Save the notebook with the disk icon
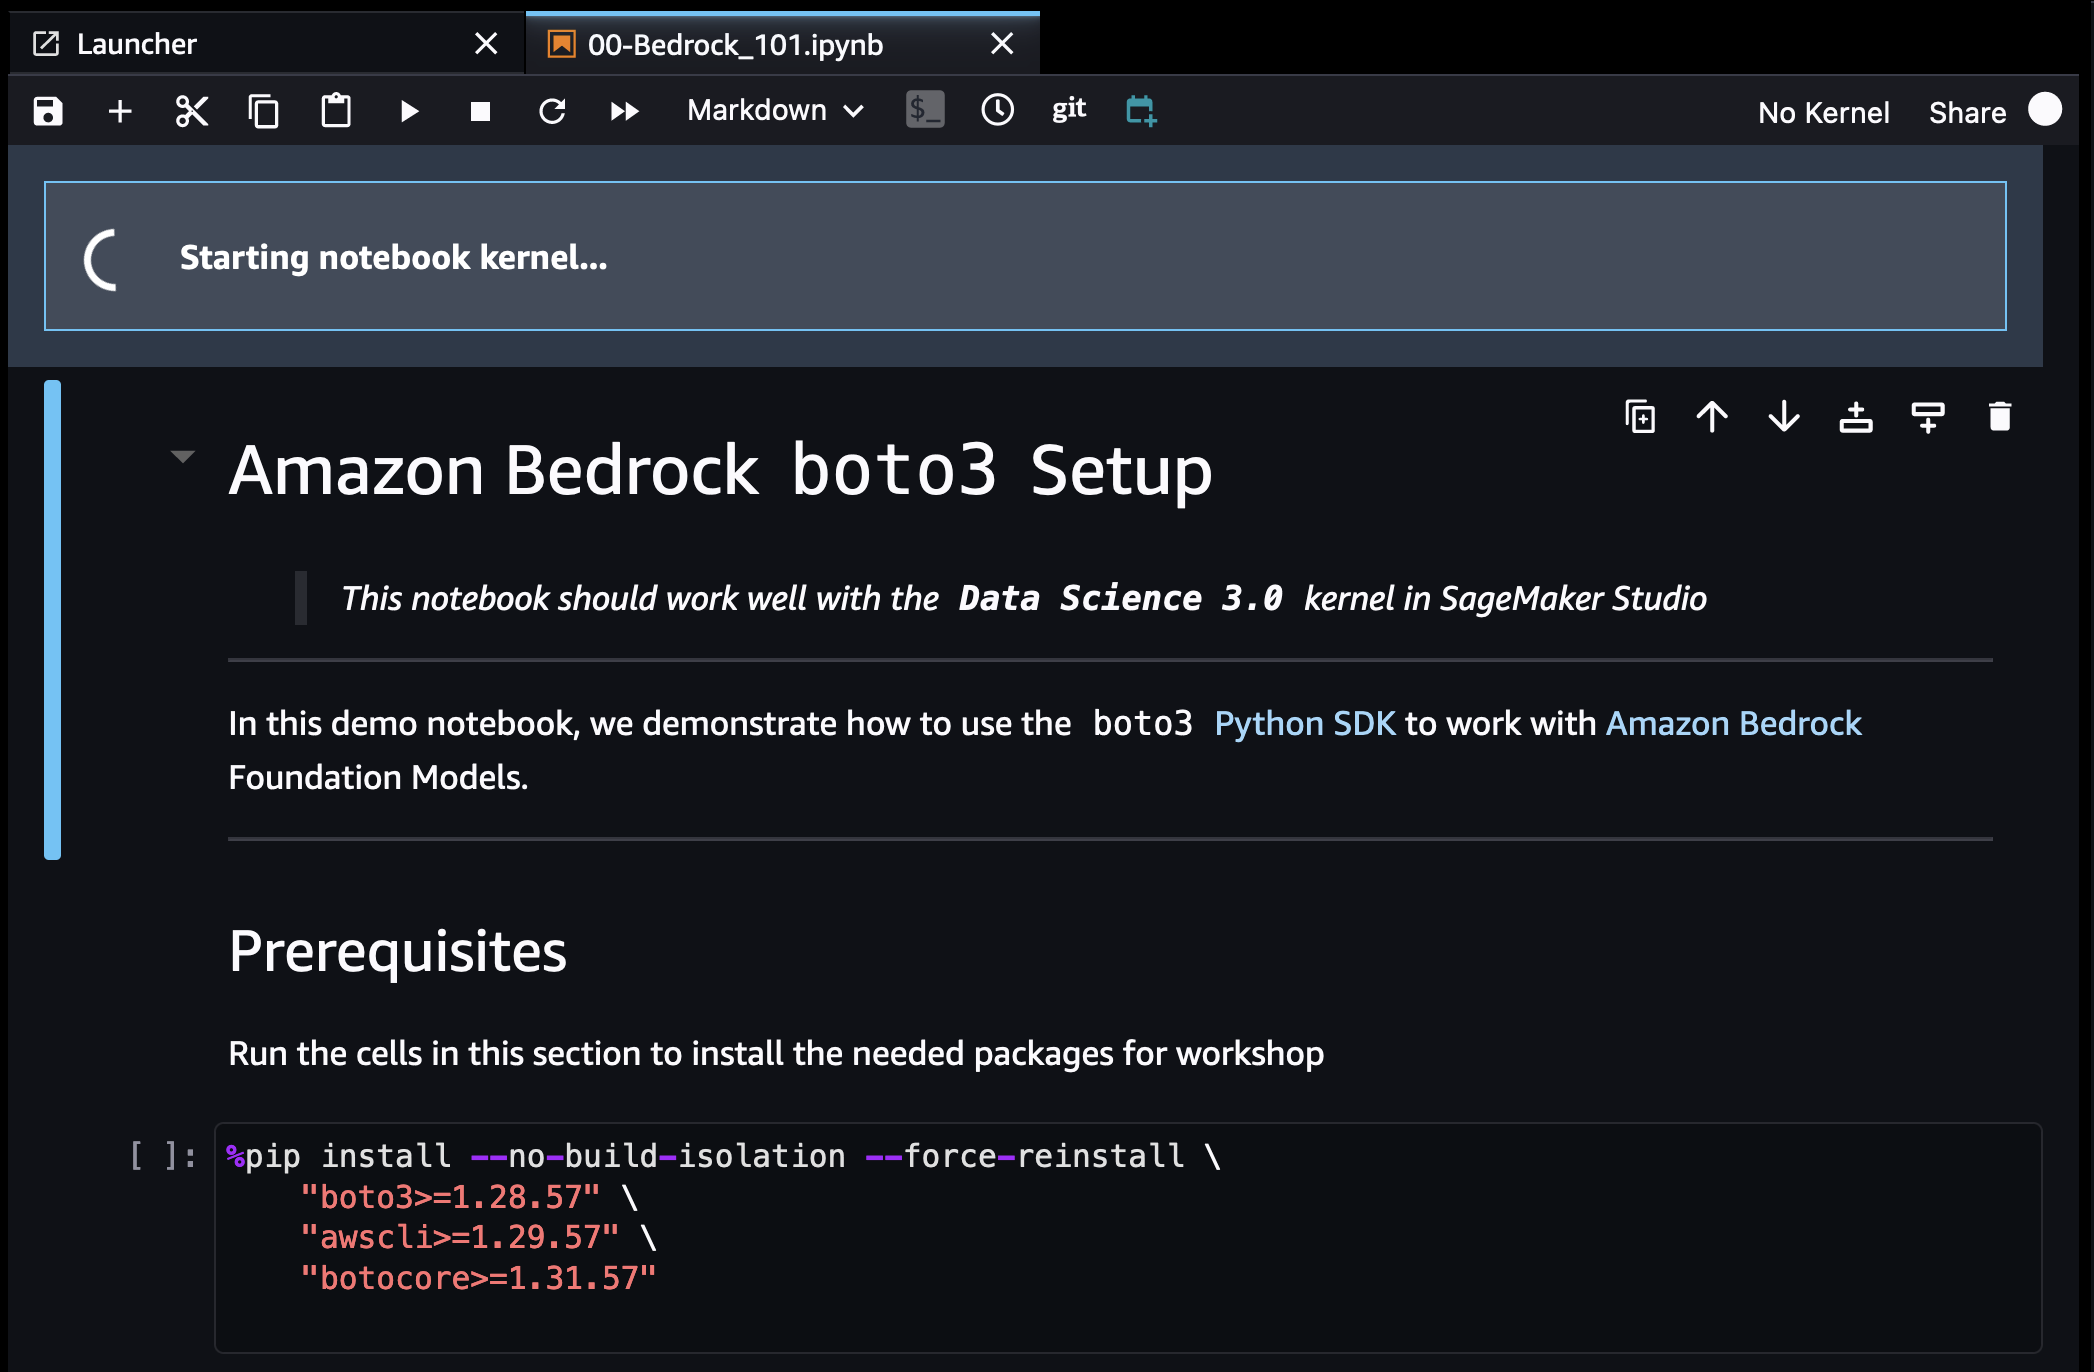Image resolution: width=2094 pixels, height=1372 pixels. [x=48, y=111]
